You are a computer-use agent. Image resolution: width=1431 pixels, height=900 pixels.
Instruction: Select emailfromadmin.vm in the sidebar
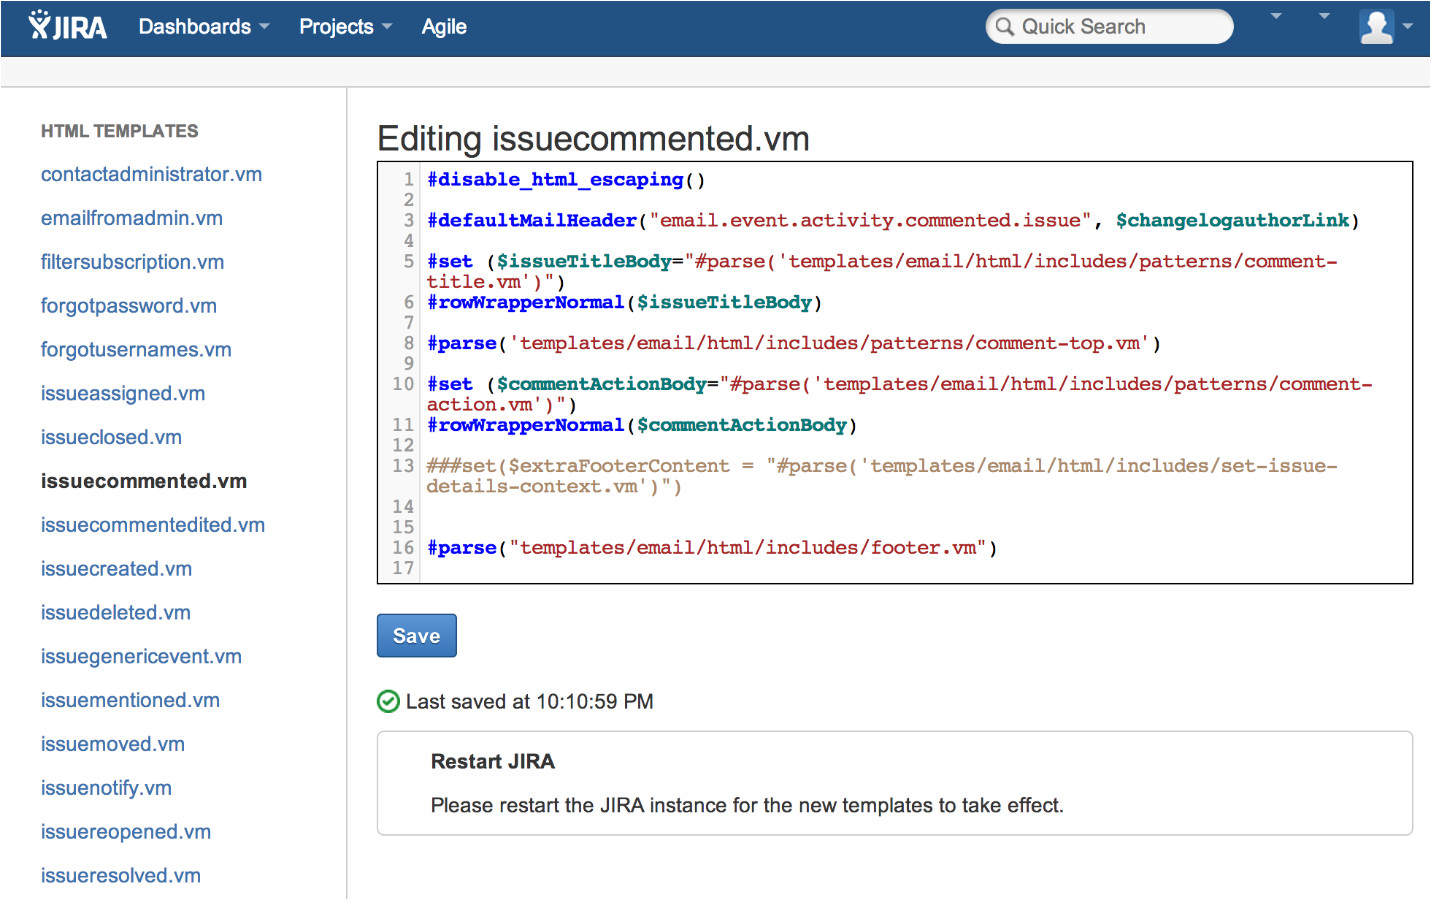tap(131, 218)
